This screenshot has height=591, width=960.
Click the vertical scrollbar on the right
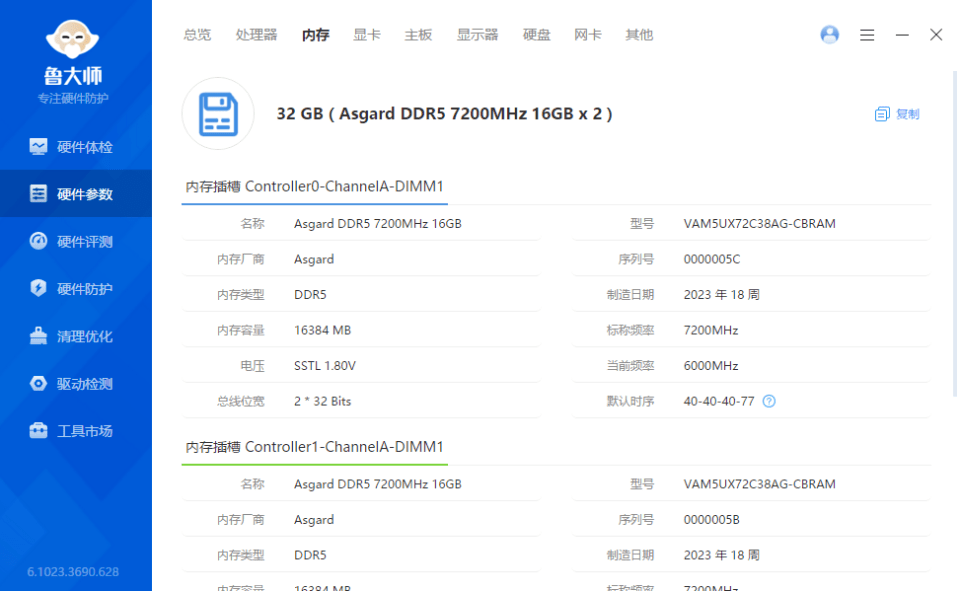954,234
